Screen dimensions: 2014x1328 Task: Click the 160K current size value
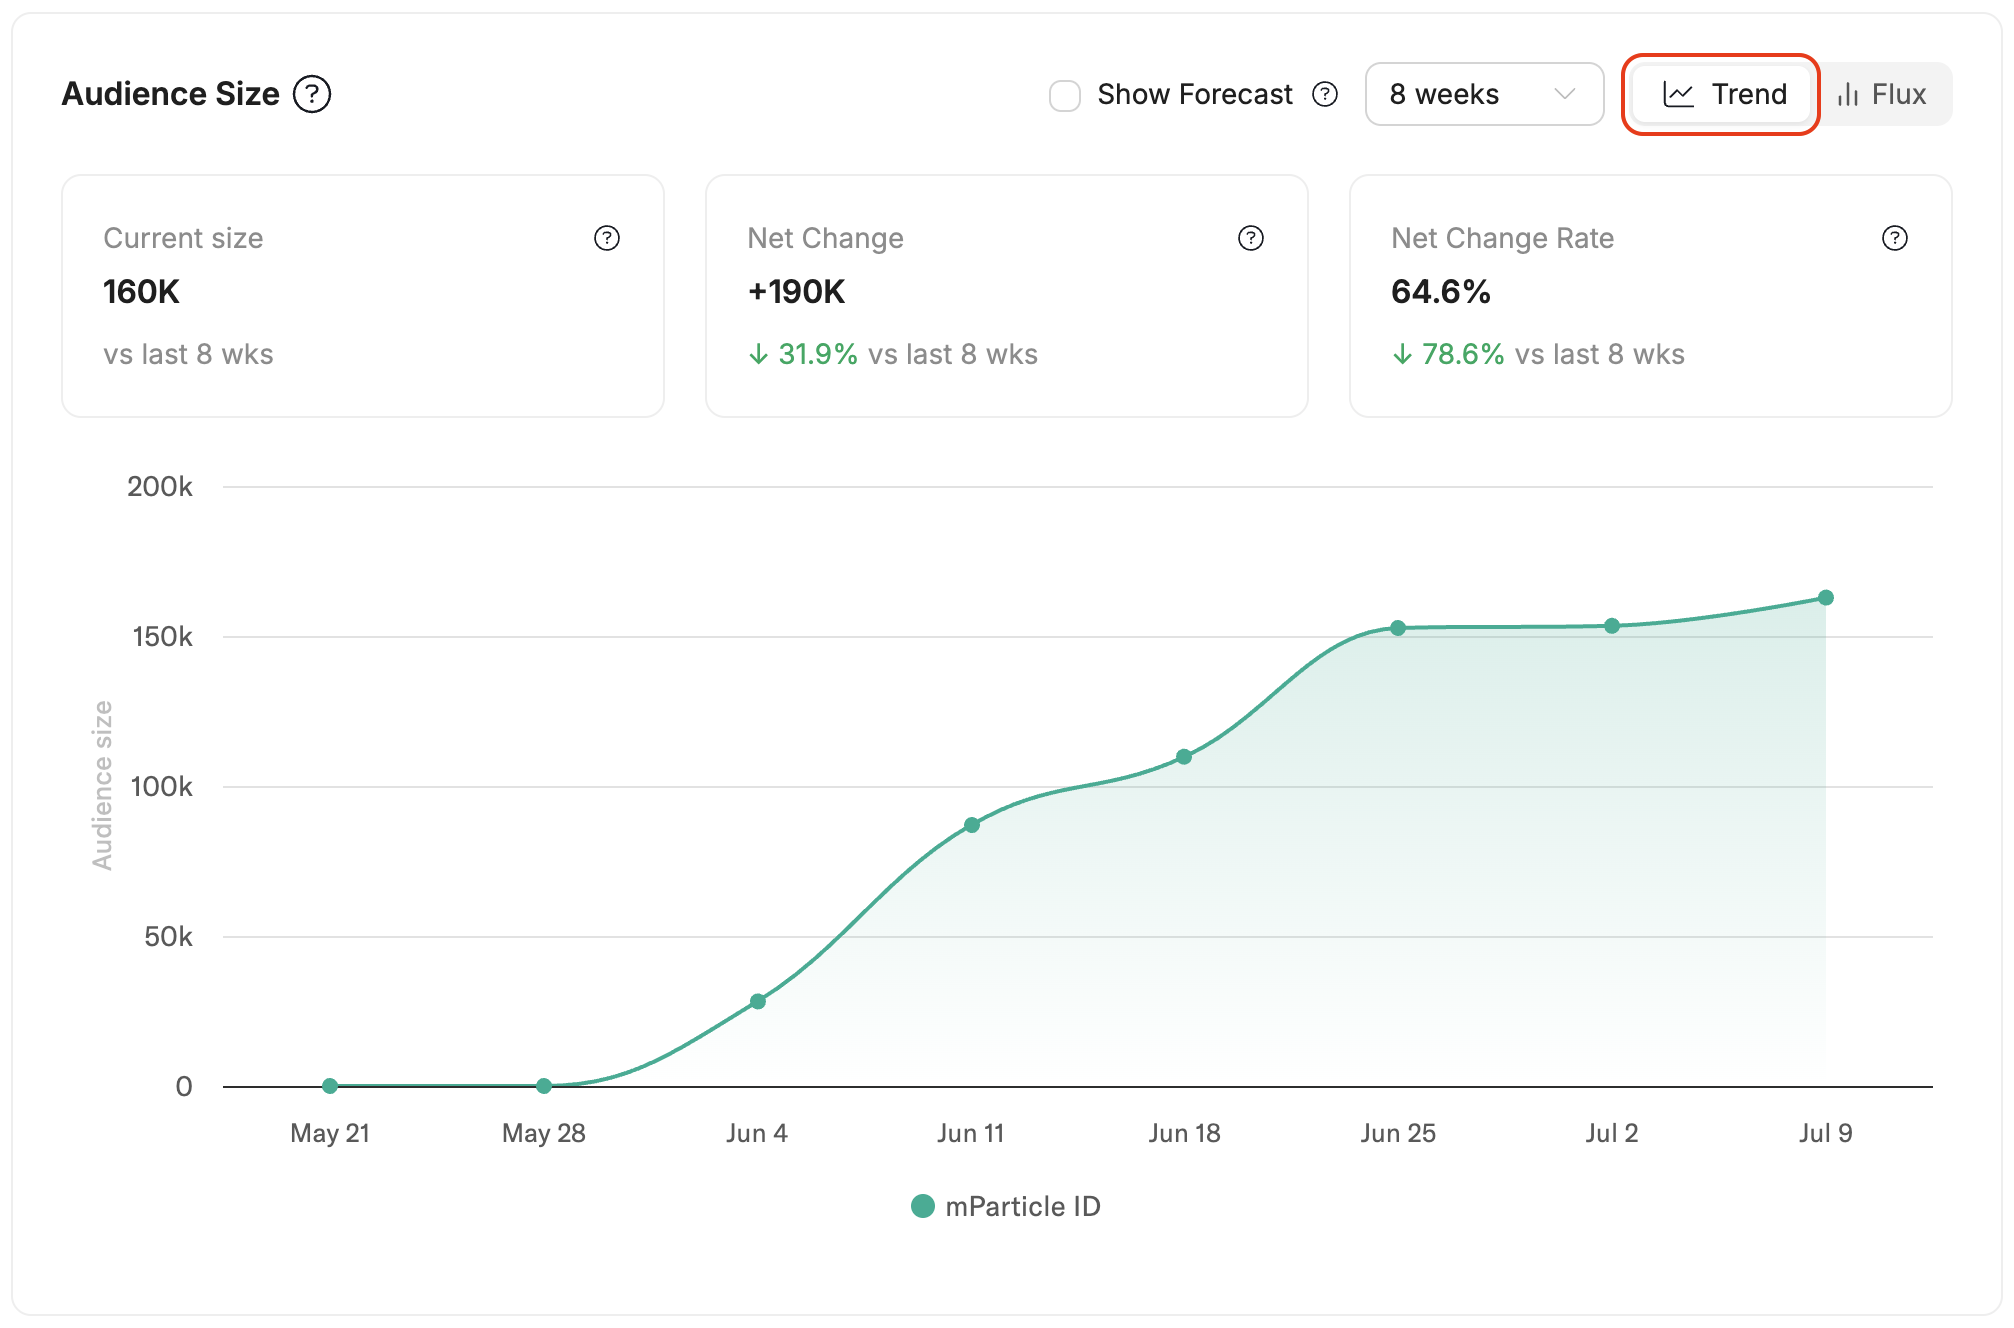141,292
